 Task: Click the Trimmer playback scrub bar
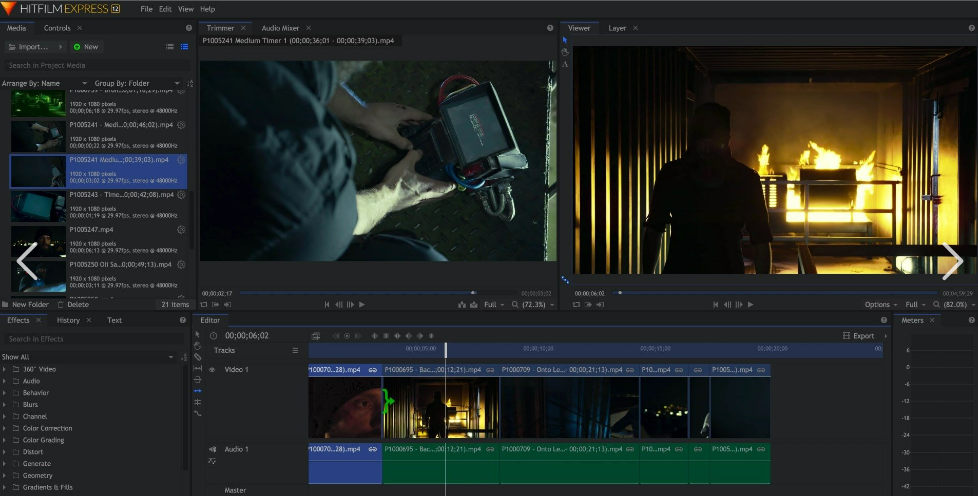377,293
